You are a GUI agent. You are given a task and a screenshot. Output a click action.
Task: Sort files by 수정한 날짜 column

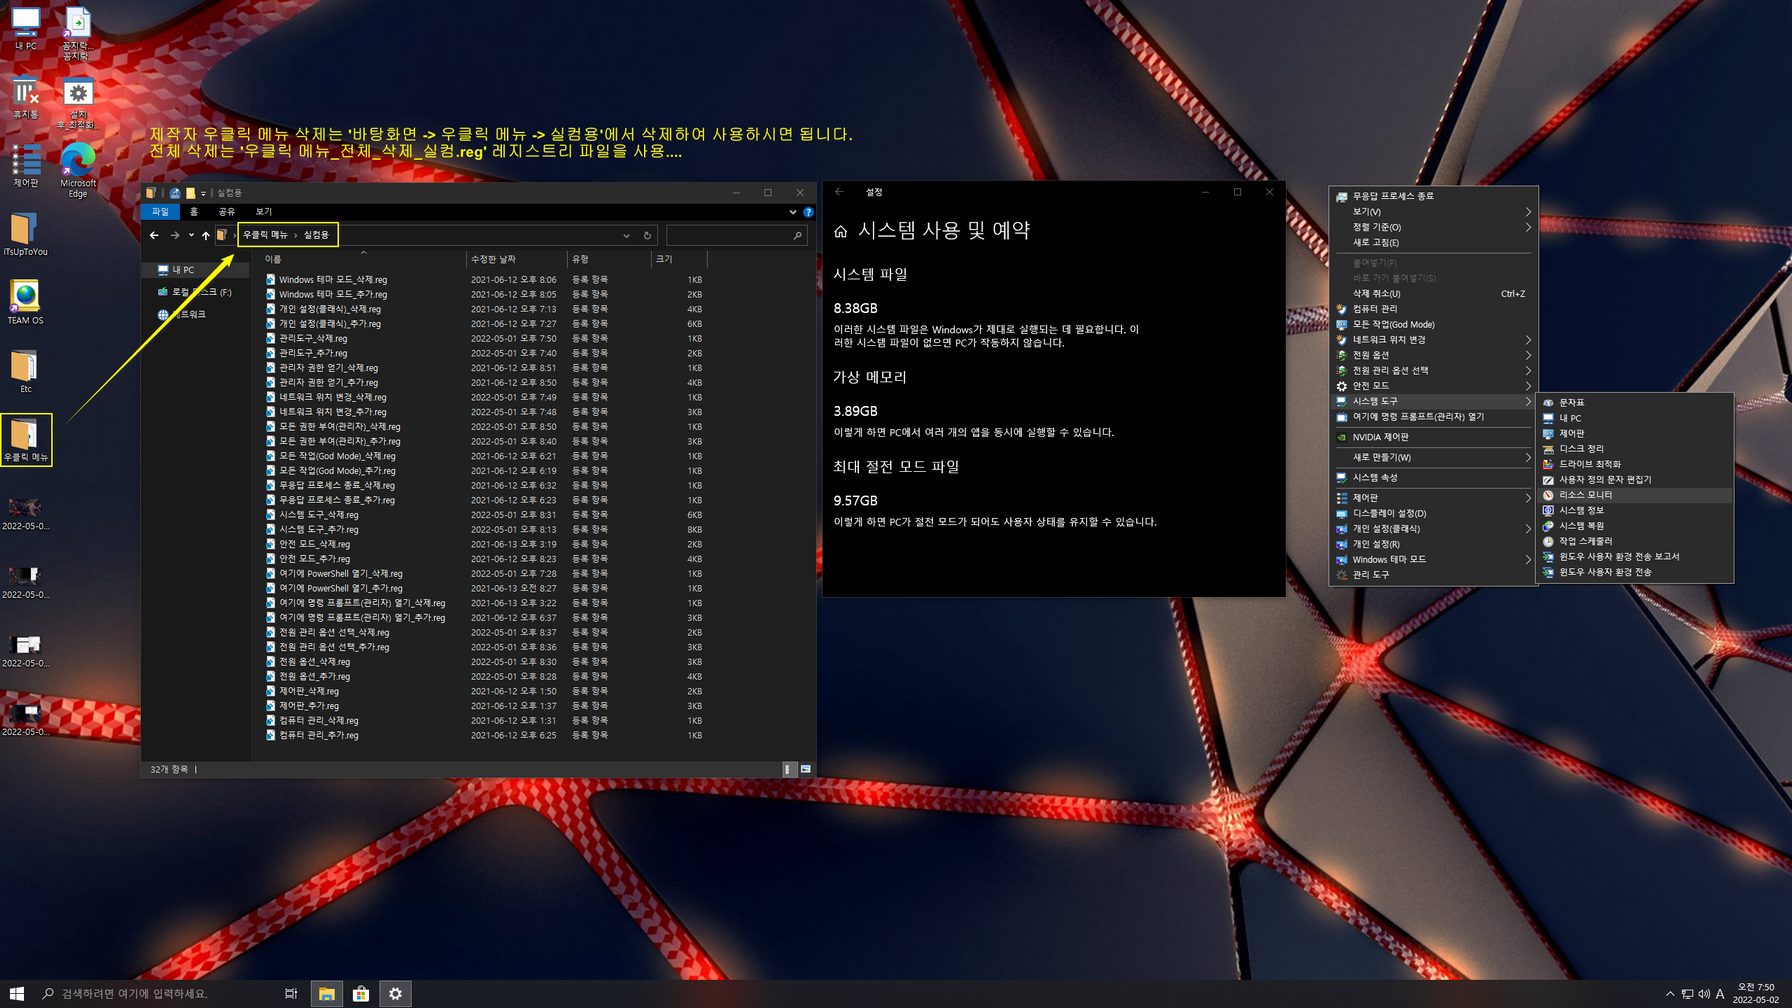(516, 259)
